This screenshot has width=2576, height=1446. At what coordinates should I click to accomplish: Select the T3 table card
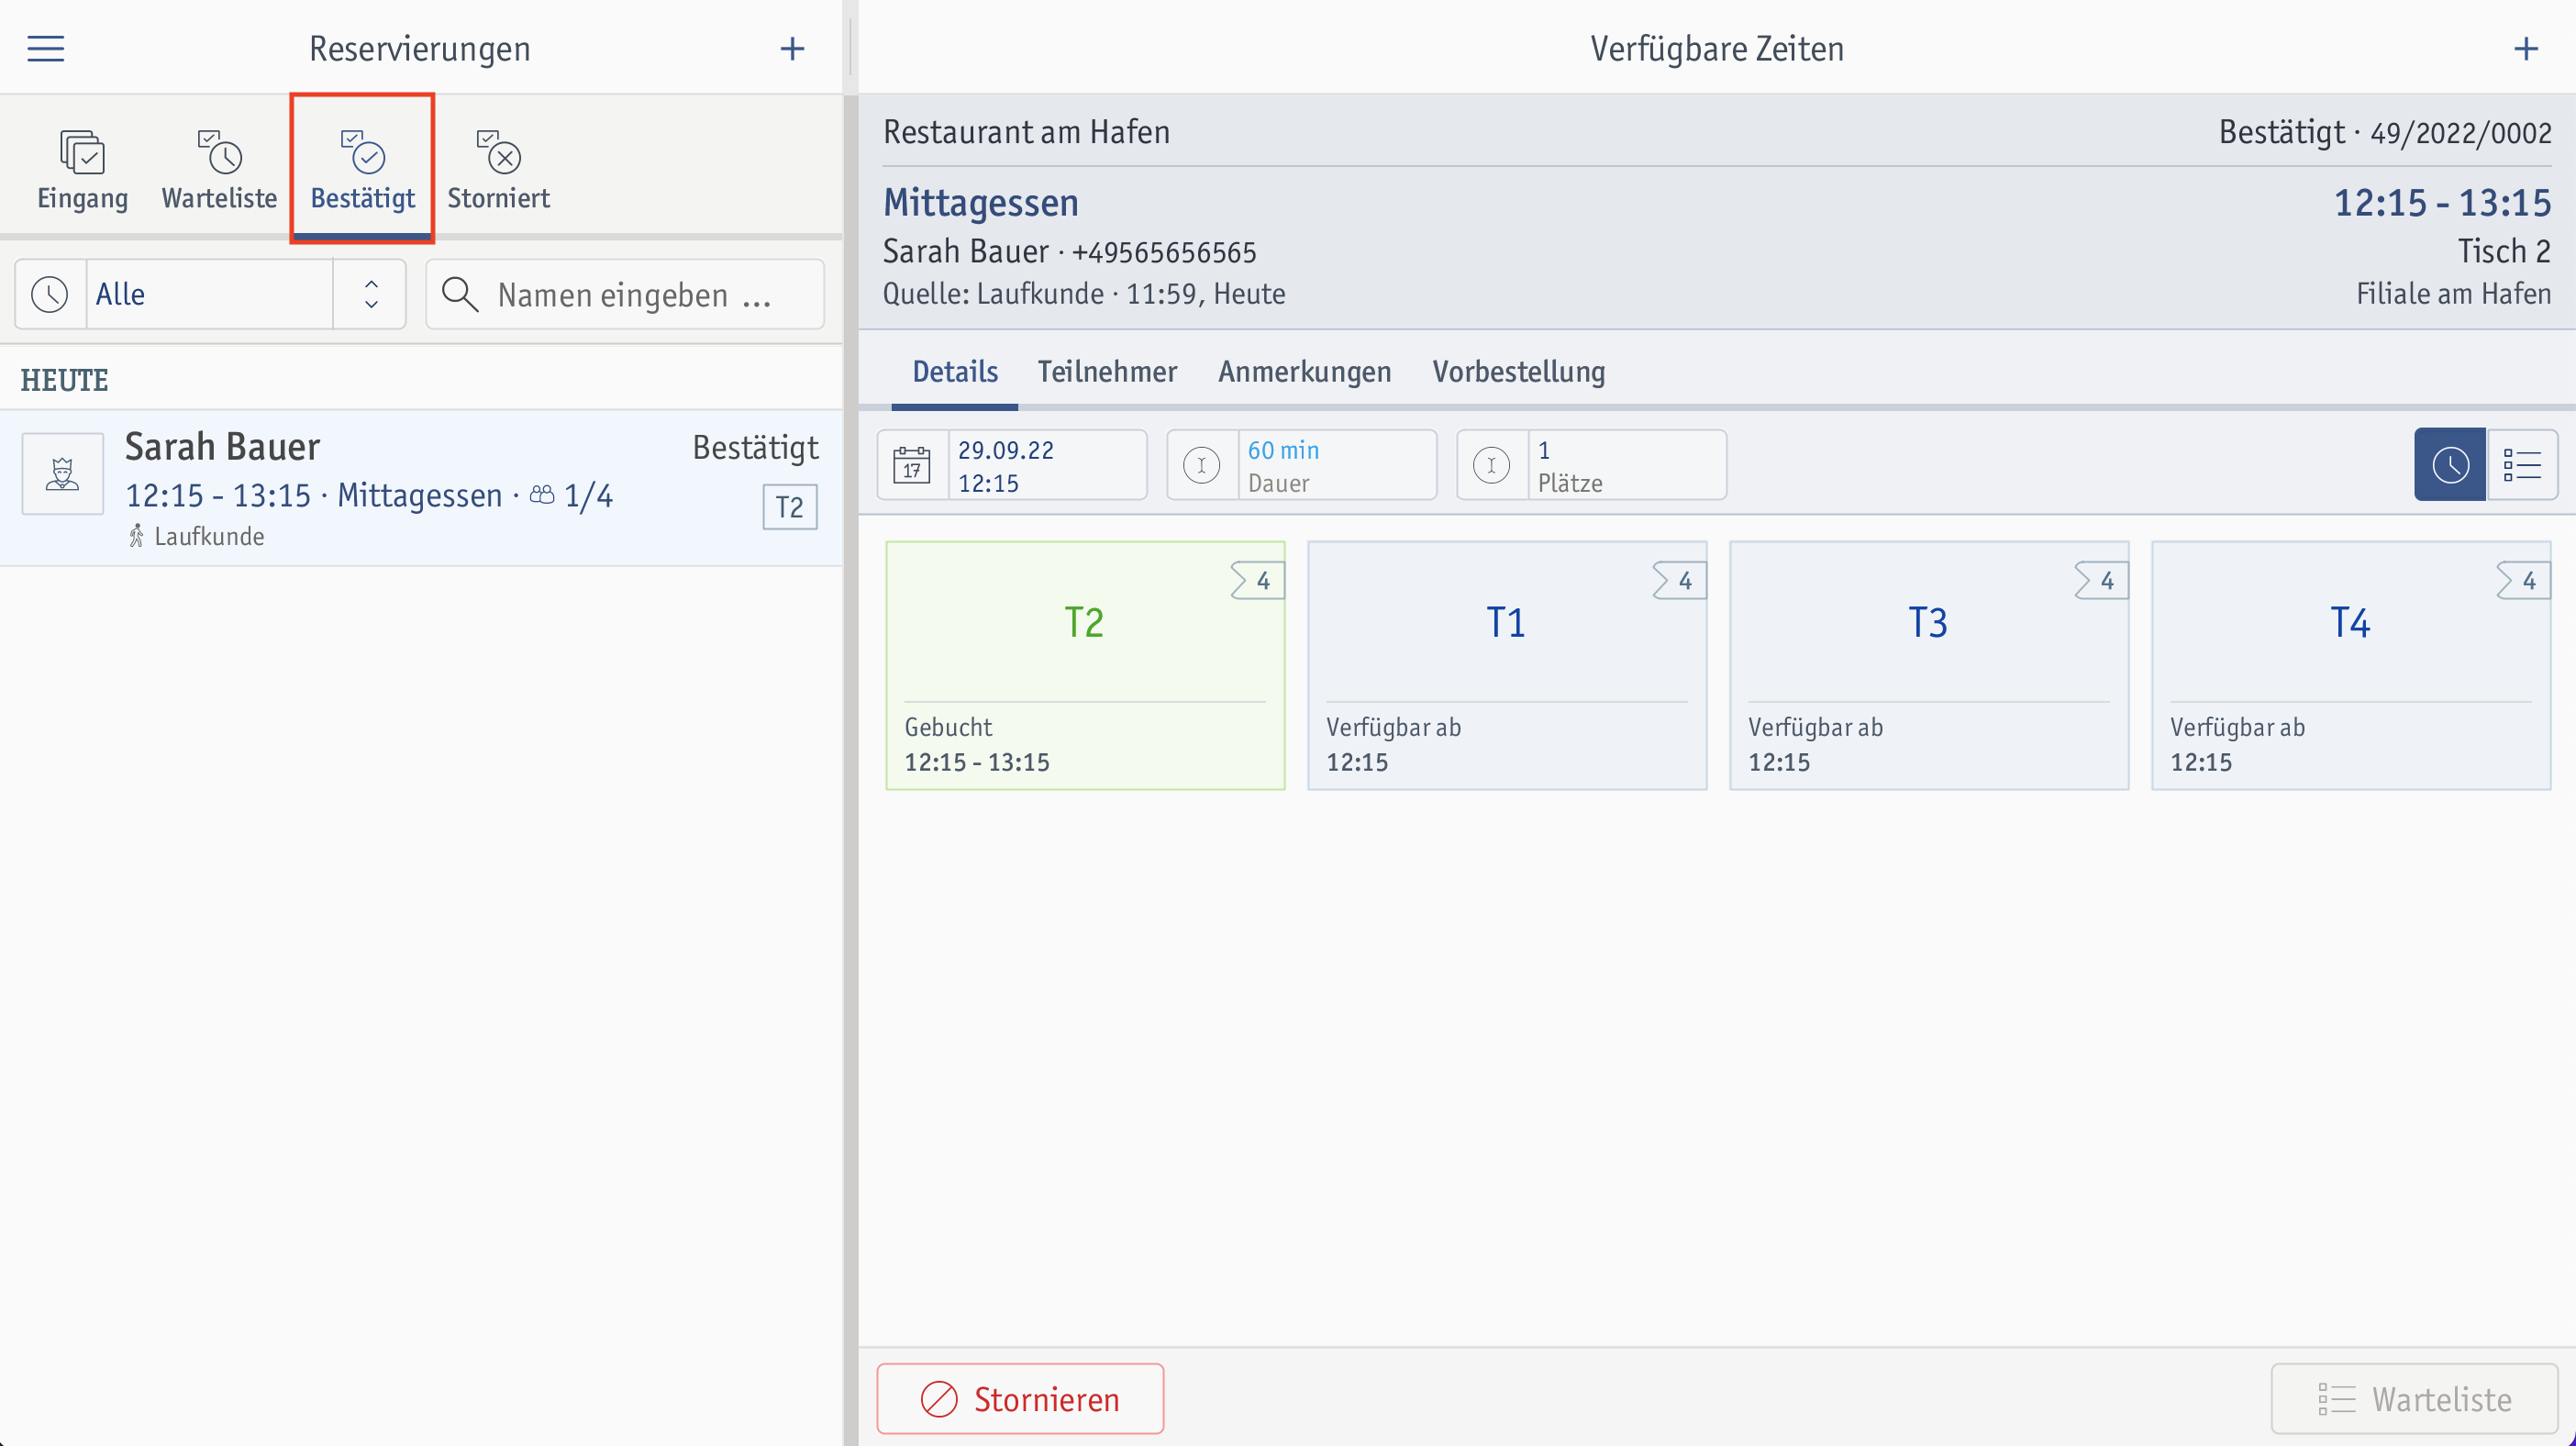(x=1929, y=666)
